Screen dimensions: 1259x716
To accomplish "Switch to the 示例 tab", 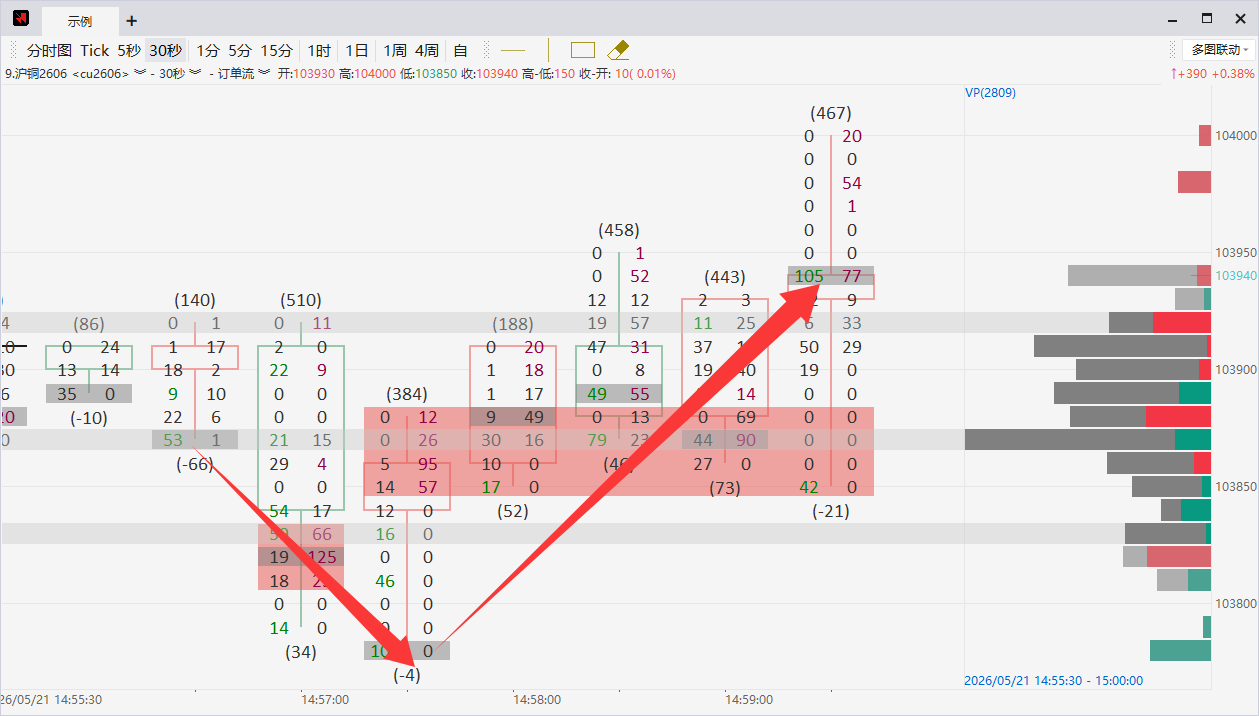I will tap(80, 21).
